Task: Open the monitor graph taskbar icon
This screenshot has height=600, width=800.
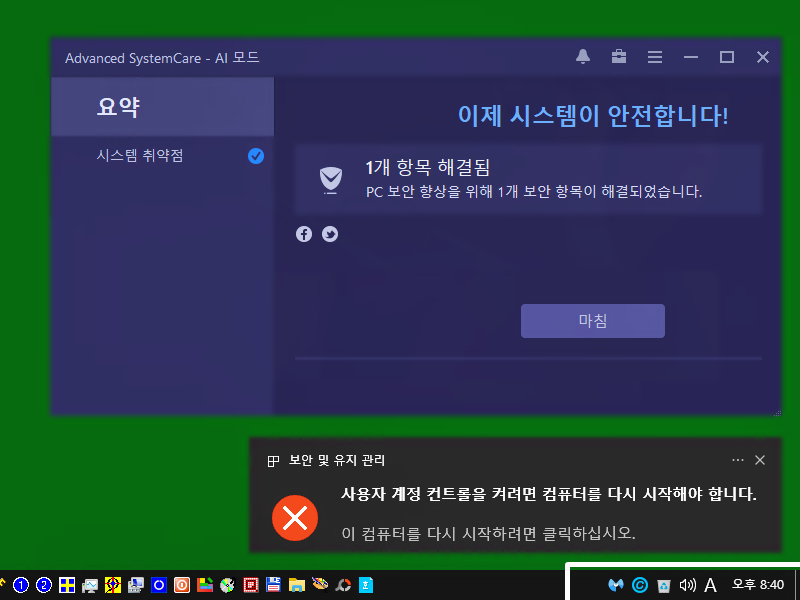Action: point(90,585)
